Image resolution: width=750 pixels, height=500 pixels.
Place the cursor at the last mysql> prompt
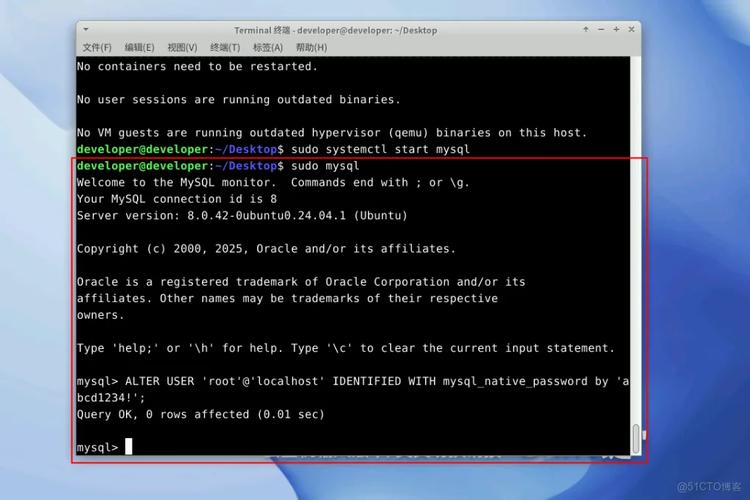130,447
